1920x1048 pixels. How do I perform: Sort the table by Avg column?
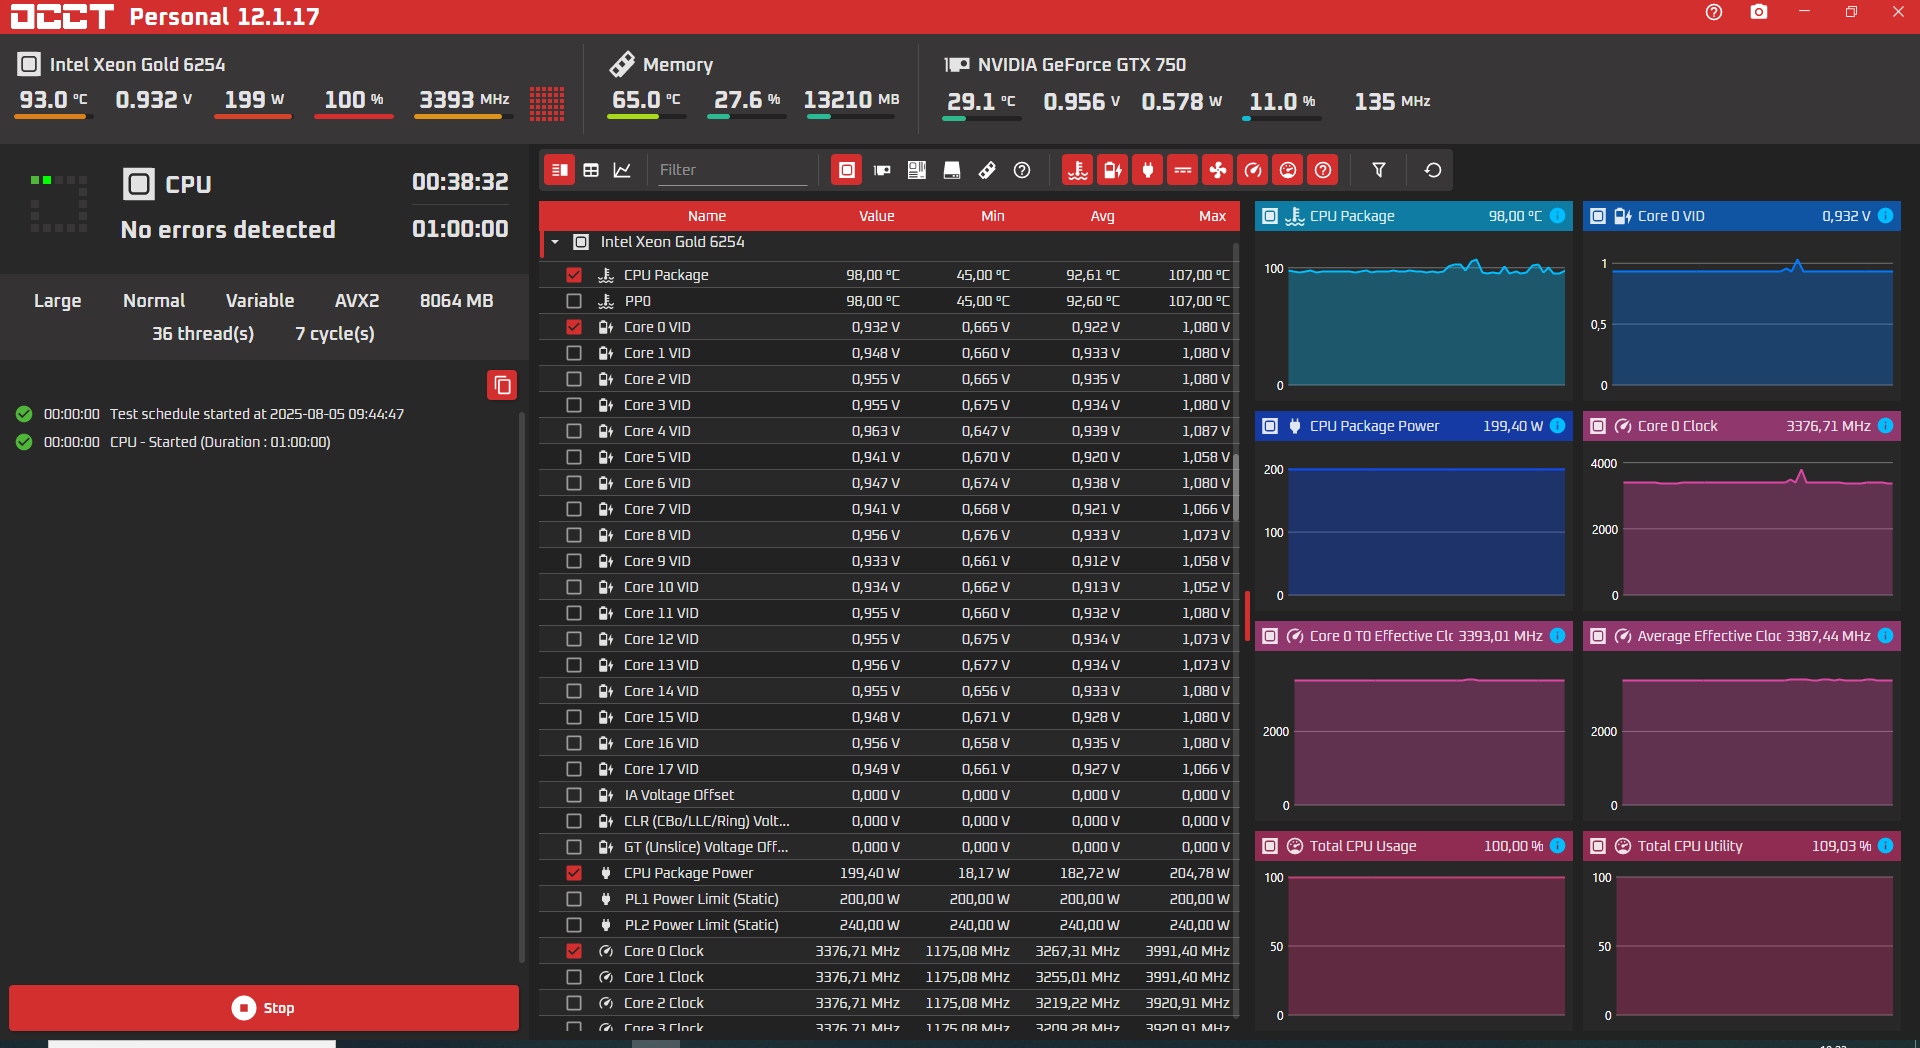coord(1101,216)
